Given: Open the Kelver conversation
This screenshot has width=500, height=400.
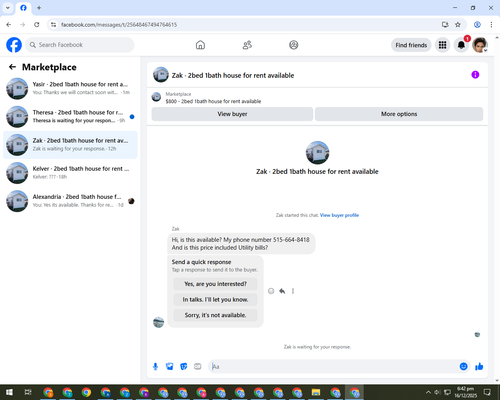Looking at the screenshot, I should (70, 173).
